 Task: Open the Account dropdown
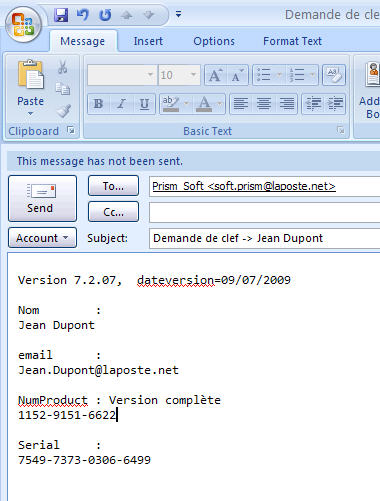point(43,238)
